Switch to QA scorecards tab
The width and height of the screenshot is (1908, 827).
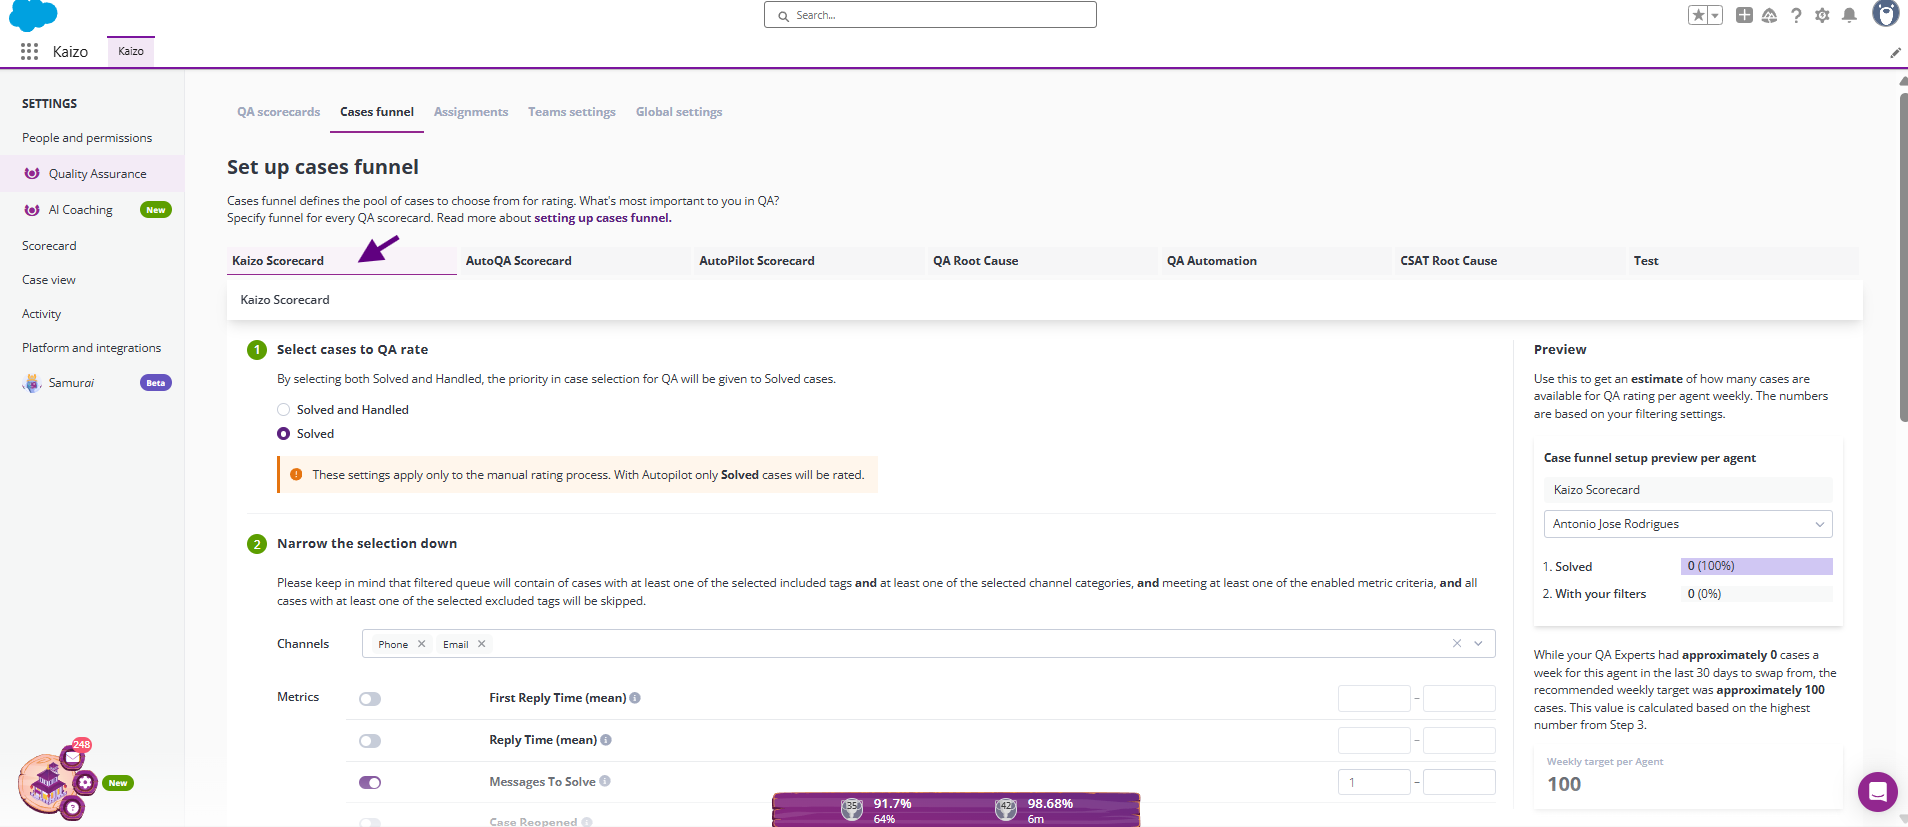coord(278,112)
